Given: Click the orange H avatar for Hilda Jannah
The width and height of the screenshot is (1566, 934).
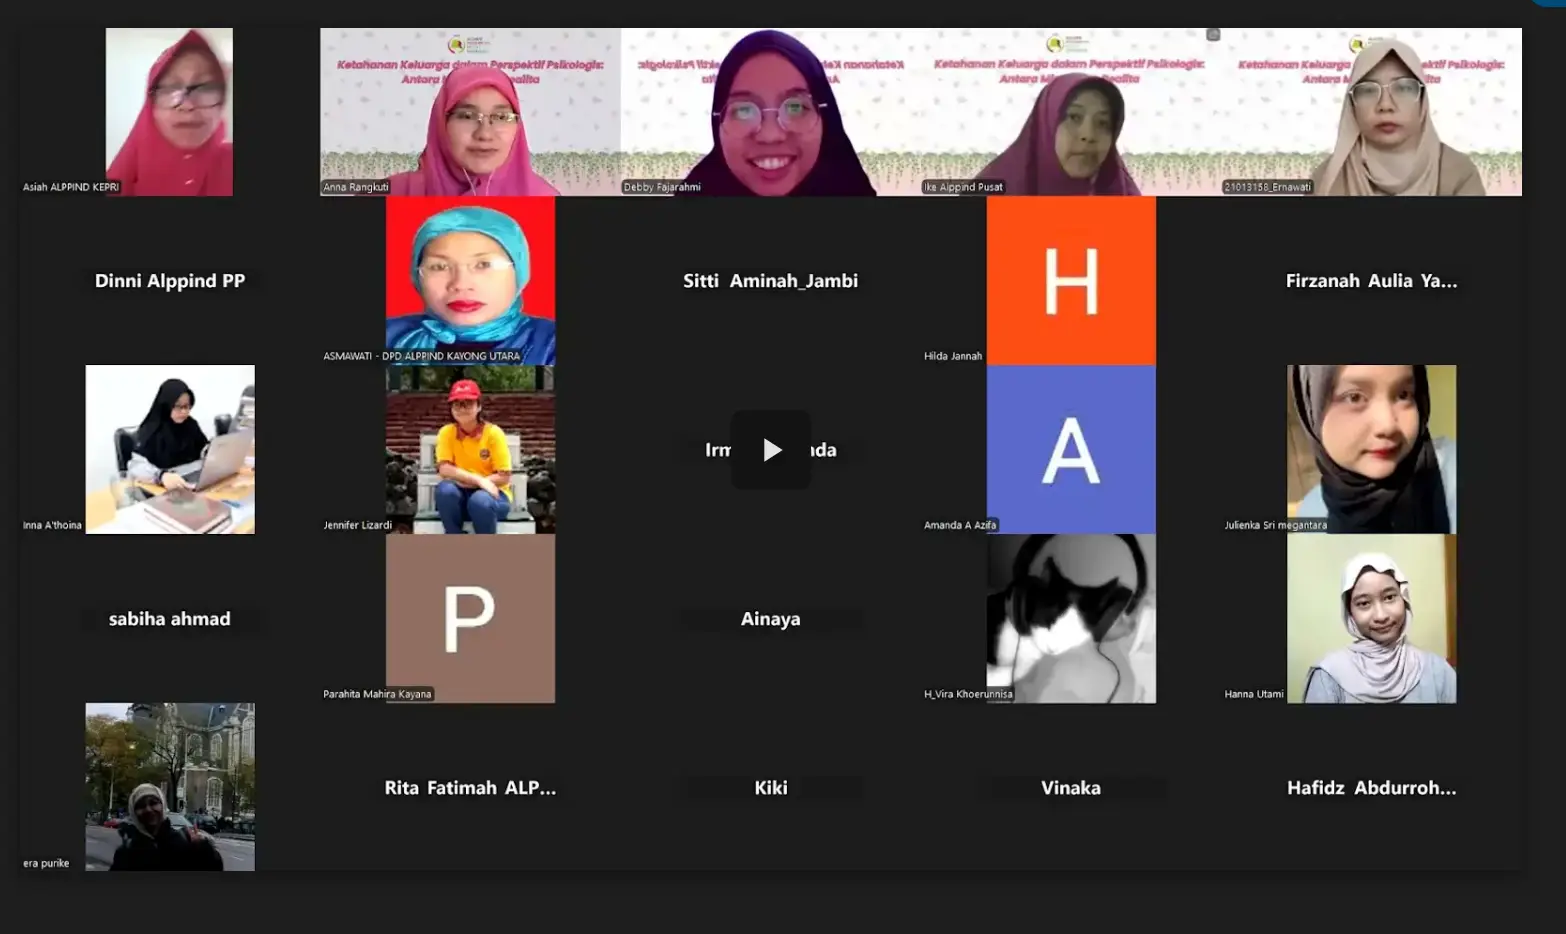Looking at the screenshot, I should click(1071, 280).
